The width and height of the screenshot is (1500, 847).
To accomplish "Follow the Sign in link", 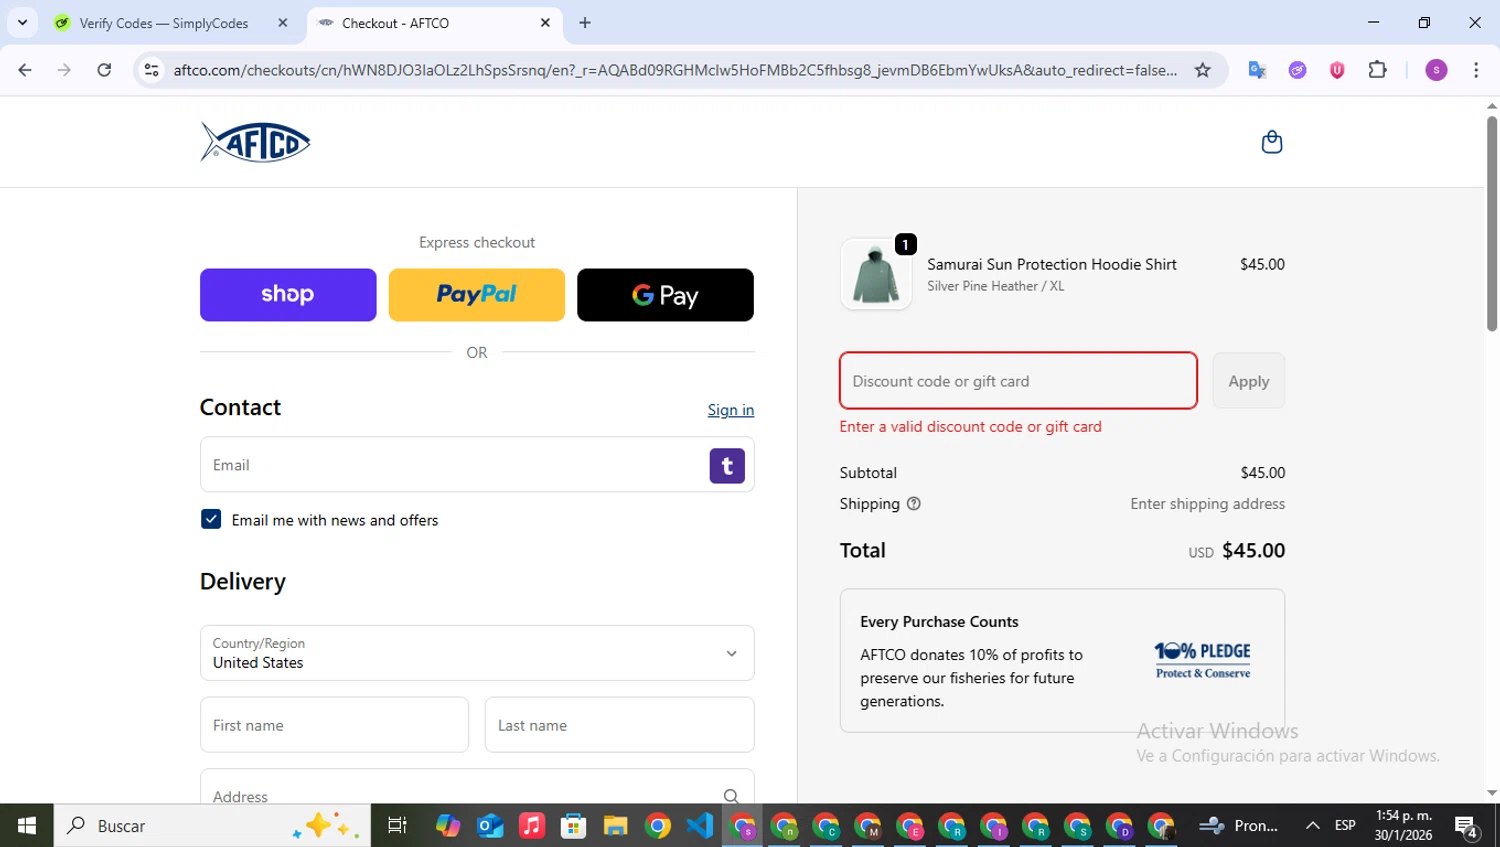I will (730, 410).
